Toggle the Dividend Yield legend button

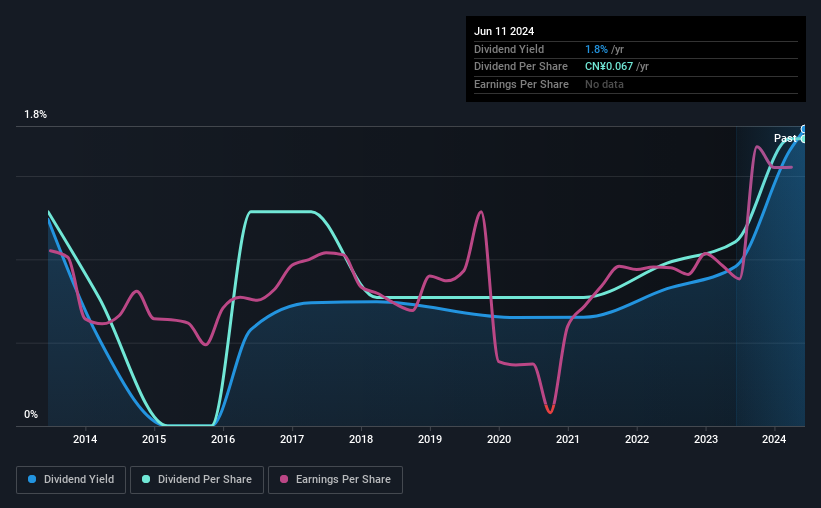click(71, 479)
